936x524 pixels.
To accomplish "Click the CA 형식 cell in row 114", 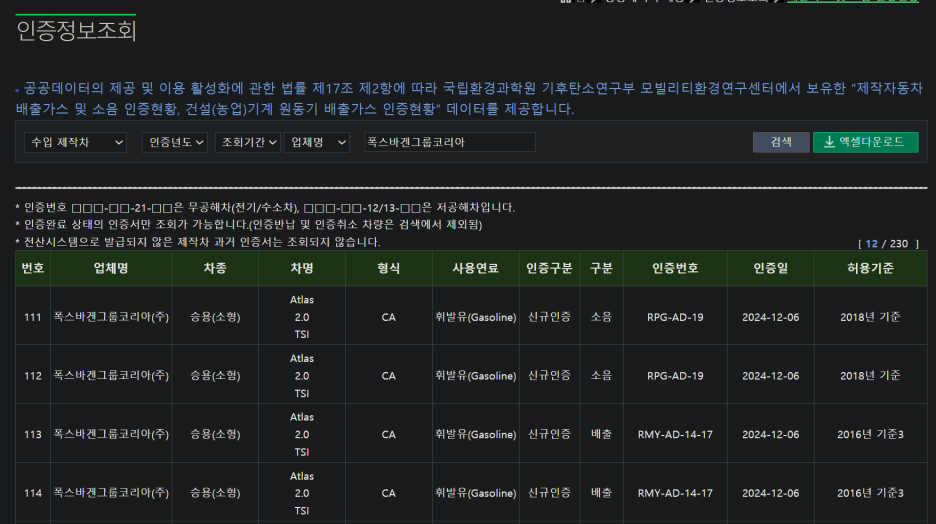I will [x=389, y=493].
